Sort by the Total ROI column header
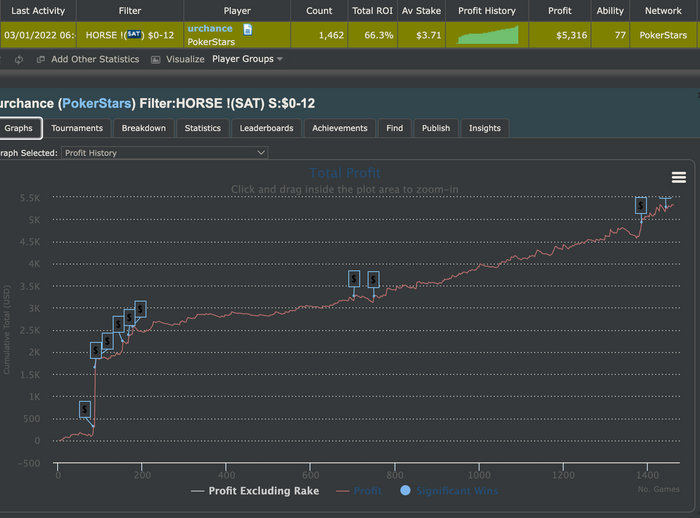 click(373, 11)
